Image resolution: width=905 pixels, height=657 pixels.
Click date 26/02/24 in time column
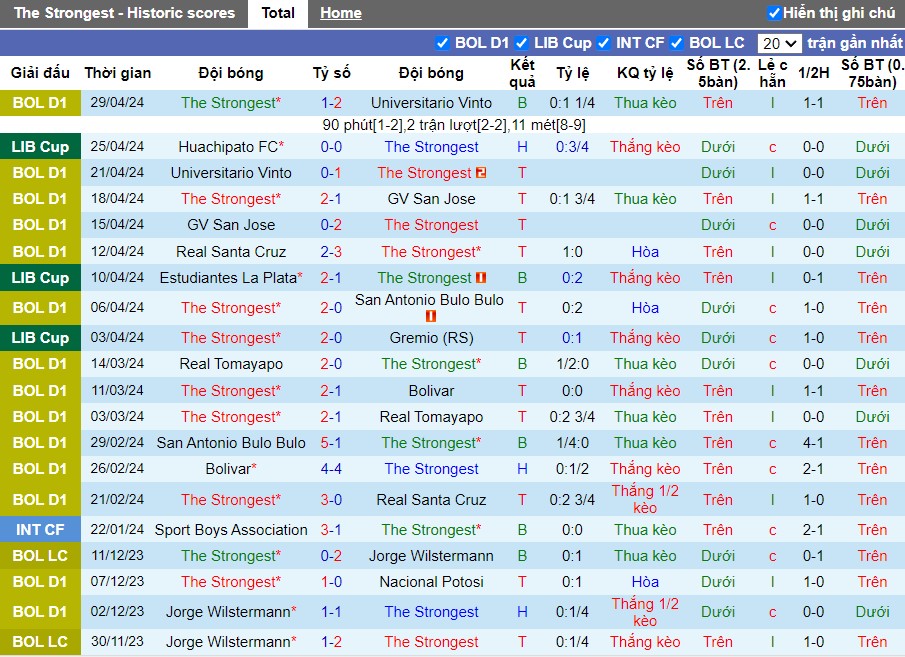click(117, 469)
